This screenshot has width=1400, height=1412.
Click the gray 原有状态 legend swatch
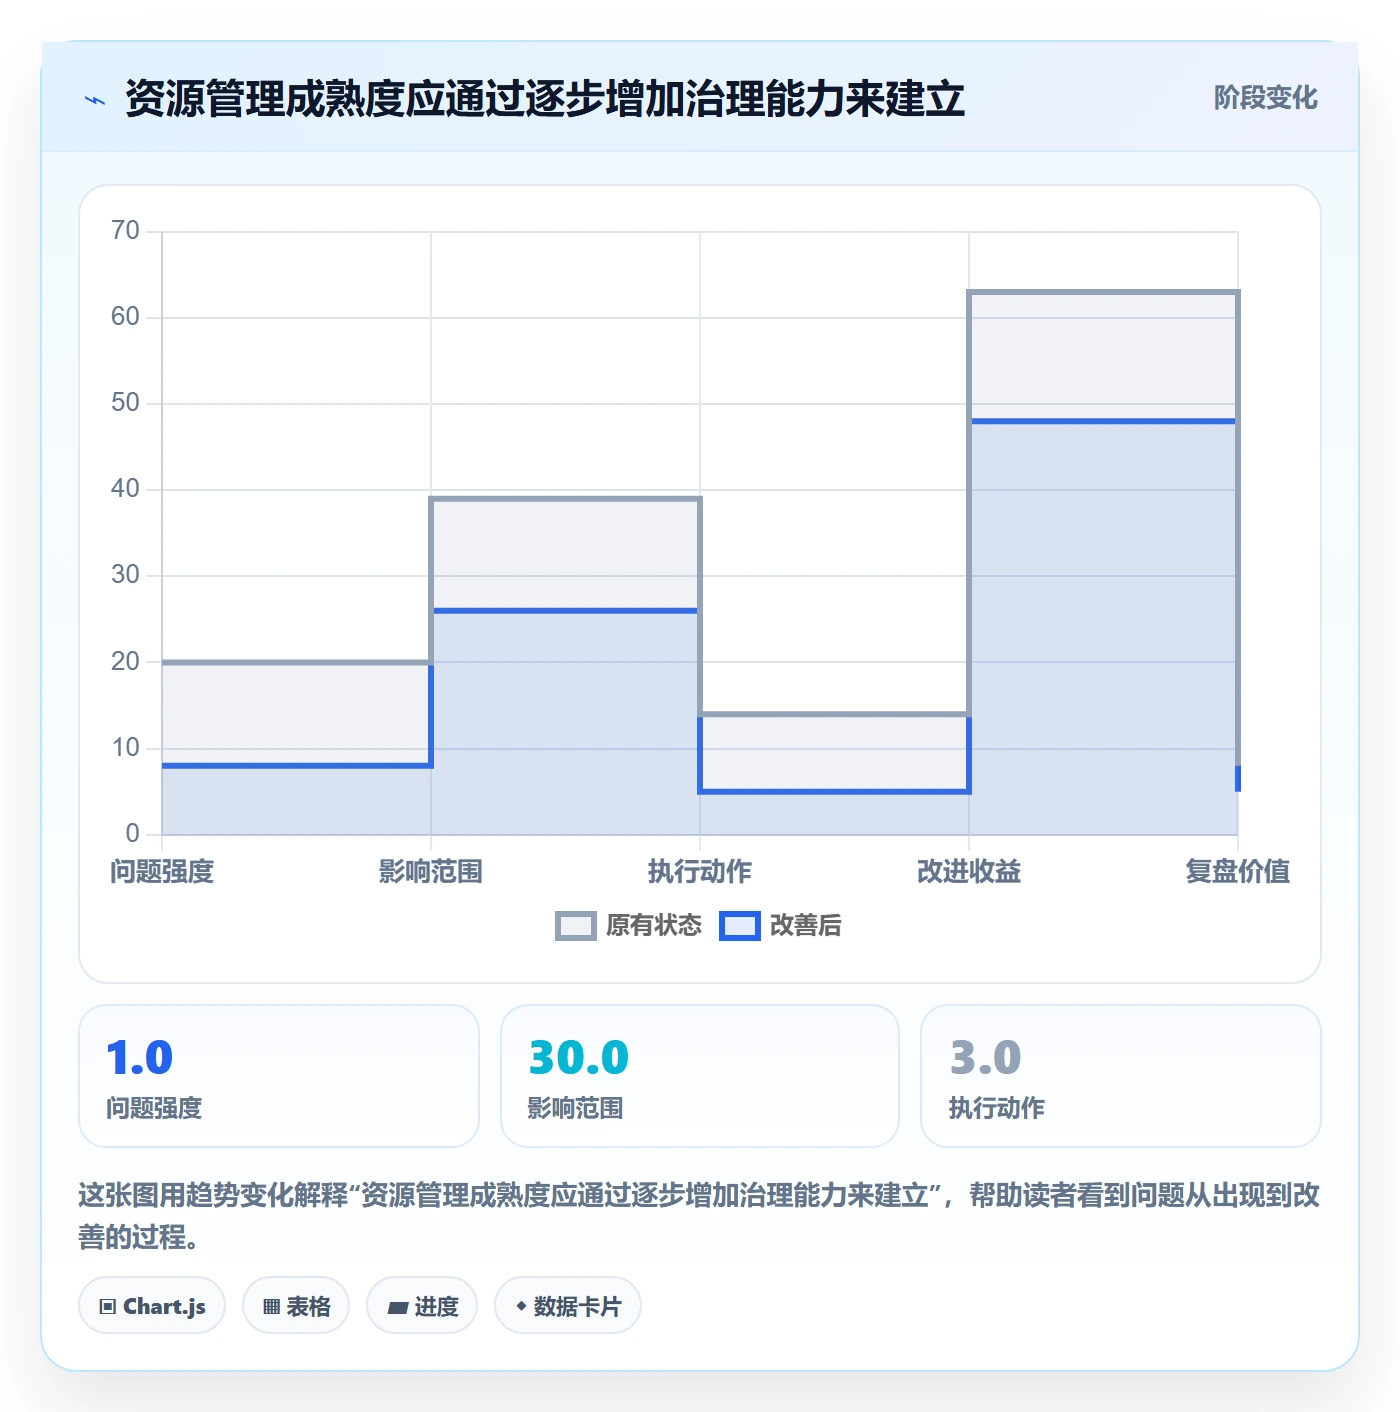pyautogui.click(x=576, y=926)
